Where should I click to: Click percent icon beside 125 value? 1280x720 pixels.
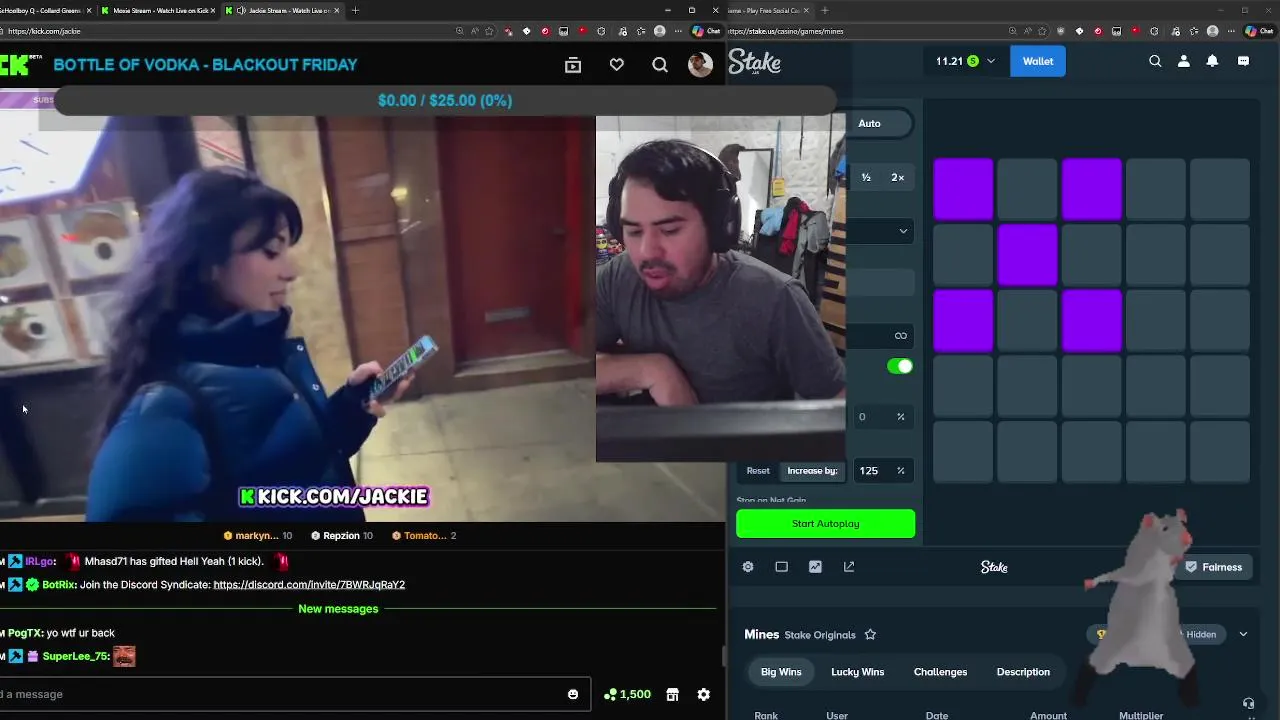[901, 471]
